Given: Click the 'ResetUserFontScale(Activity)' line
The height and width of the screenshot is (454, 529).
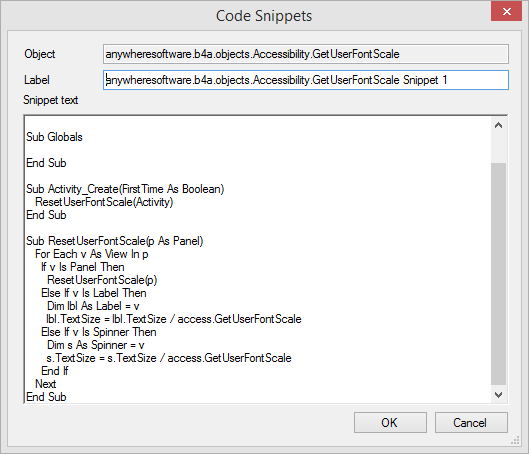Looking at the screenshot, I should click(104, 202).
